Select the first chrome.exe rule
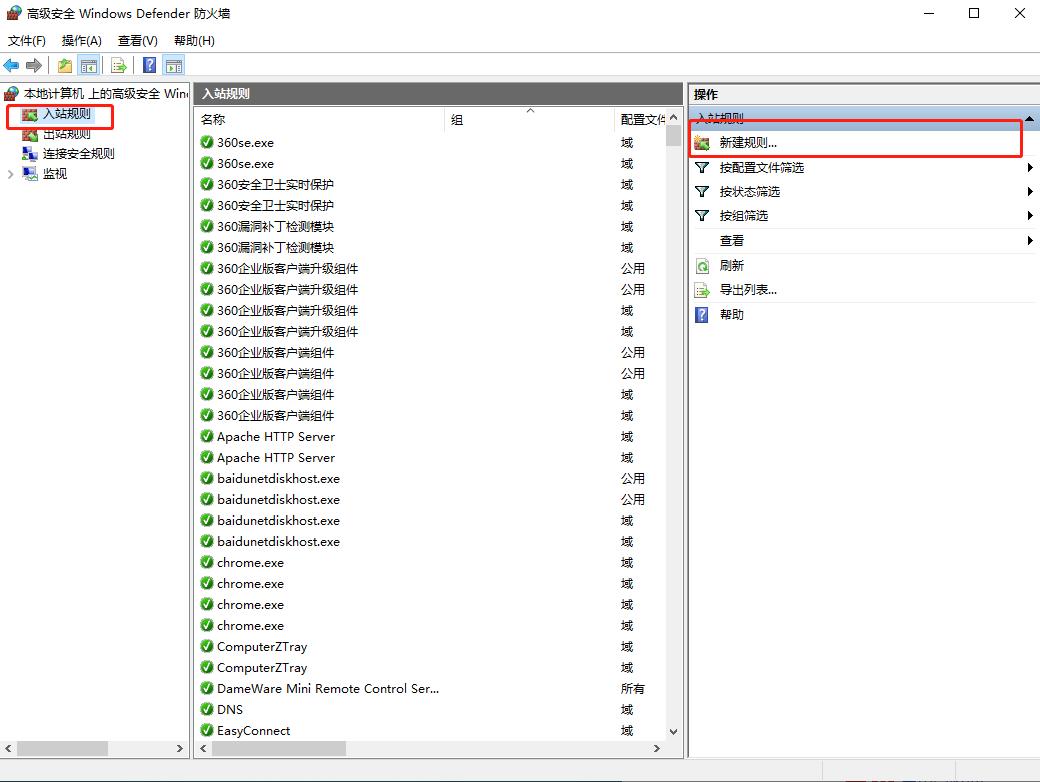This screenshot has height=782, width=1040. click(x=250, y=562)
